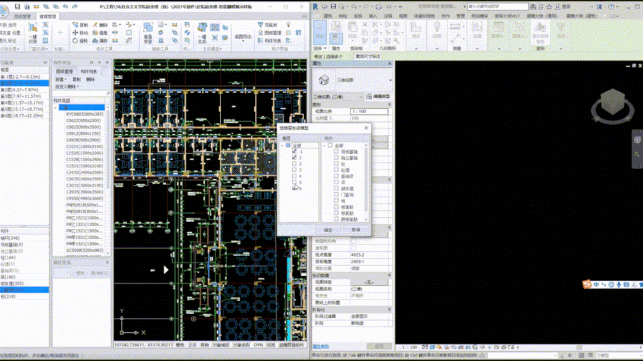Toggle the 导航树 panel icon in ribbon
The width and height of the screenshot is (643, 362).
[268, 25]
